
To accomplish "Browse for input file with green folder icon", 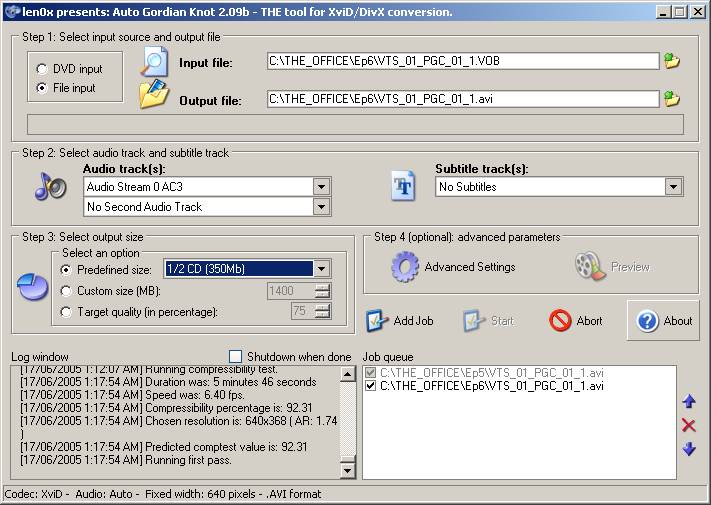I will (x=672, y=61).
